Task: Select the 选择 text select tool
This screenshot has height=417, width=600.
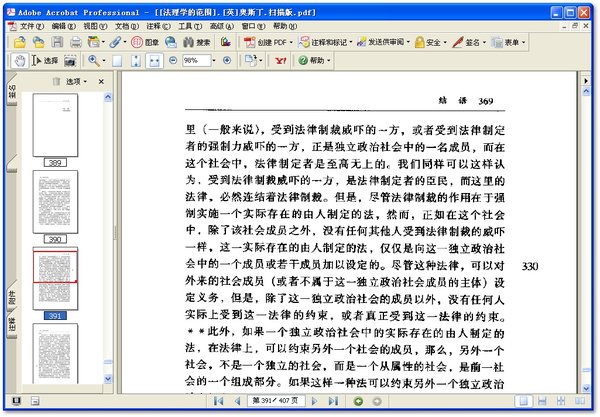Action: (45, 60)
